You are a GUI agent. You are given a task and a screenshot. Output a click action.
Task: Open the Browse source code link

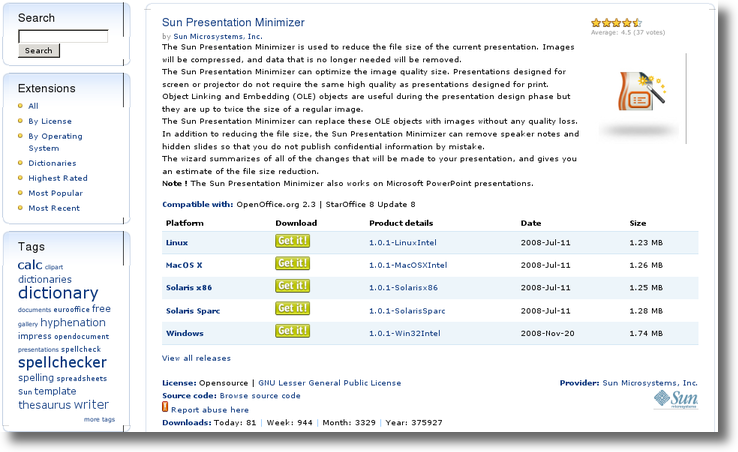260,396
